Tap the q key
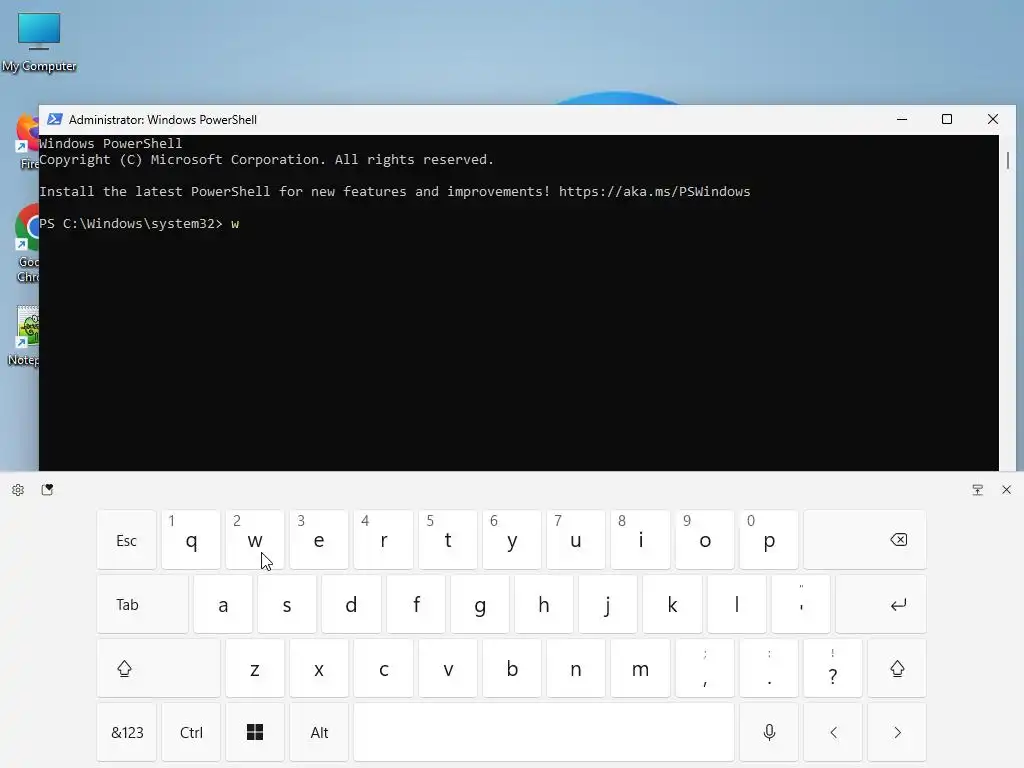Viewport: 1024px width, 768px height. pos(191,540)
